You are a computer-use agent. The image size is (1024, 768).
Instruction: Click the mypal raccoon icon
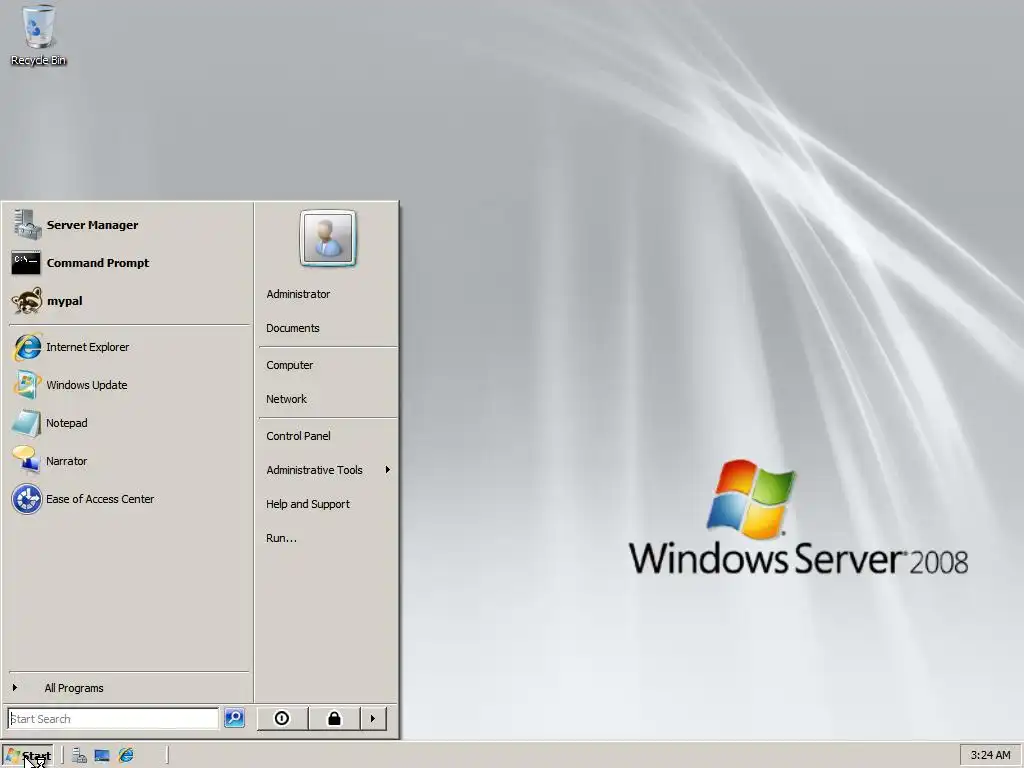coord(27,301)
